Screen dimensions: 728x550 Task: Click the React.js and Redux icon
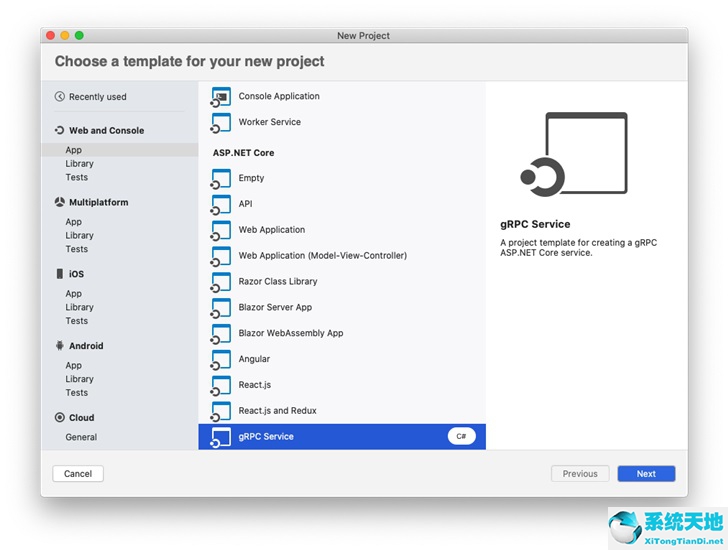click(x=221, y=411)
